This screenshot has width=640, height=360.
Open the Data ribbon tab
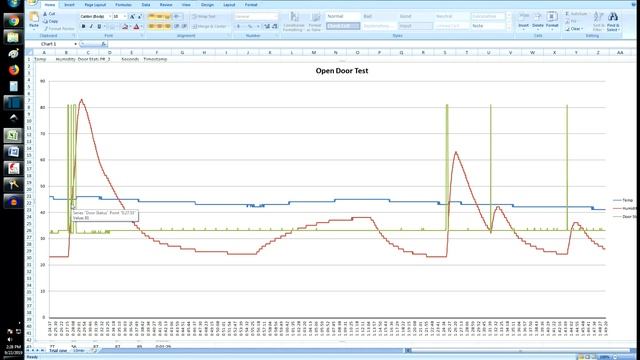(146, 5)
